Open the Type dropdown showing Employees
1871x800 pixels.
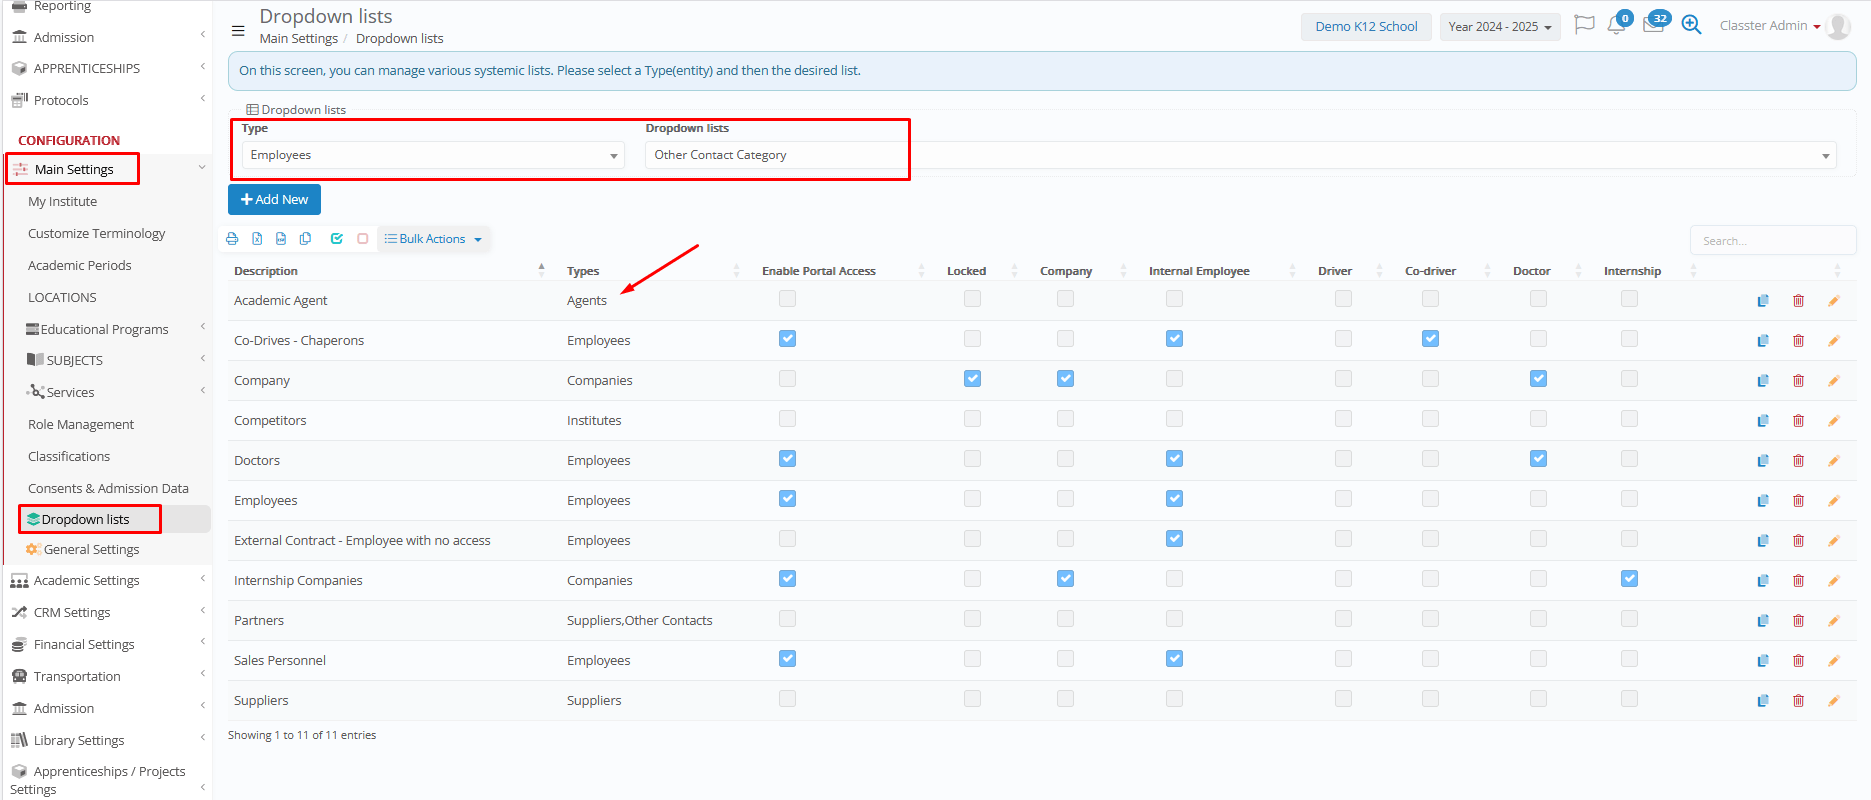433,155
